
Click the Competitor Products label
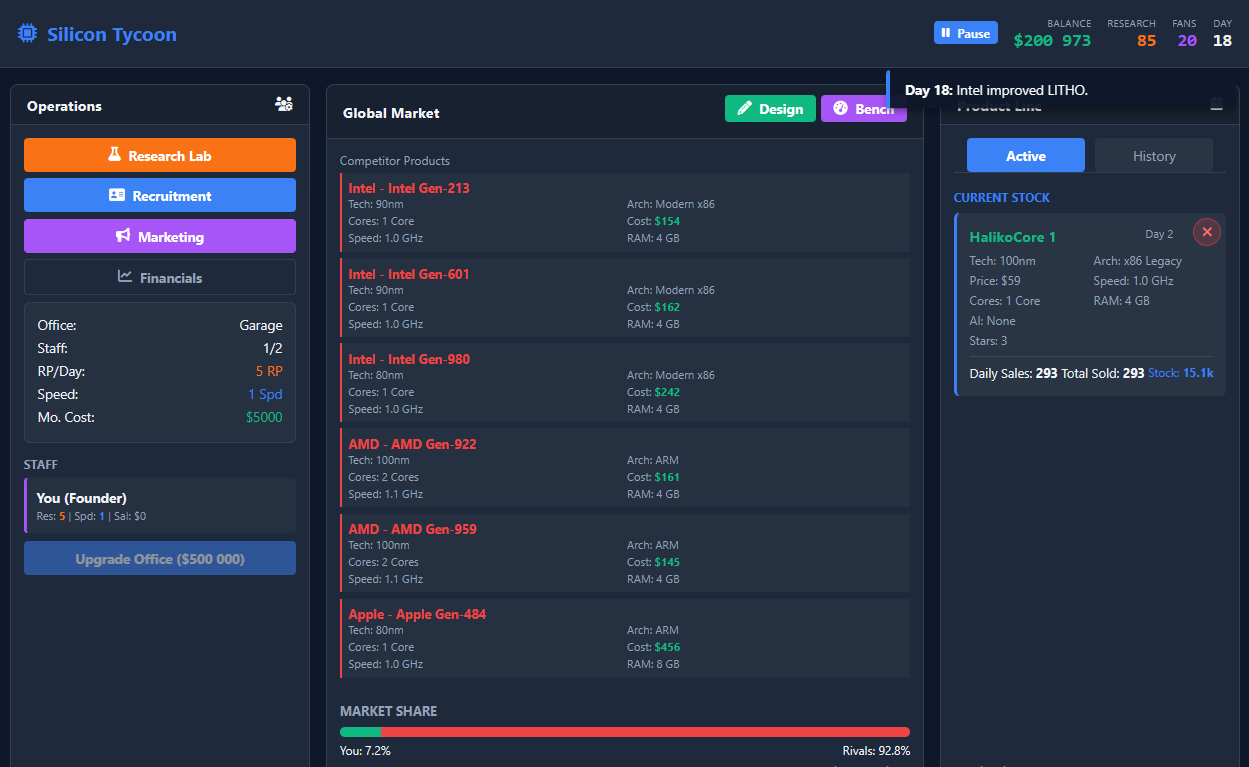395,161
